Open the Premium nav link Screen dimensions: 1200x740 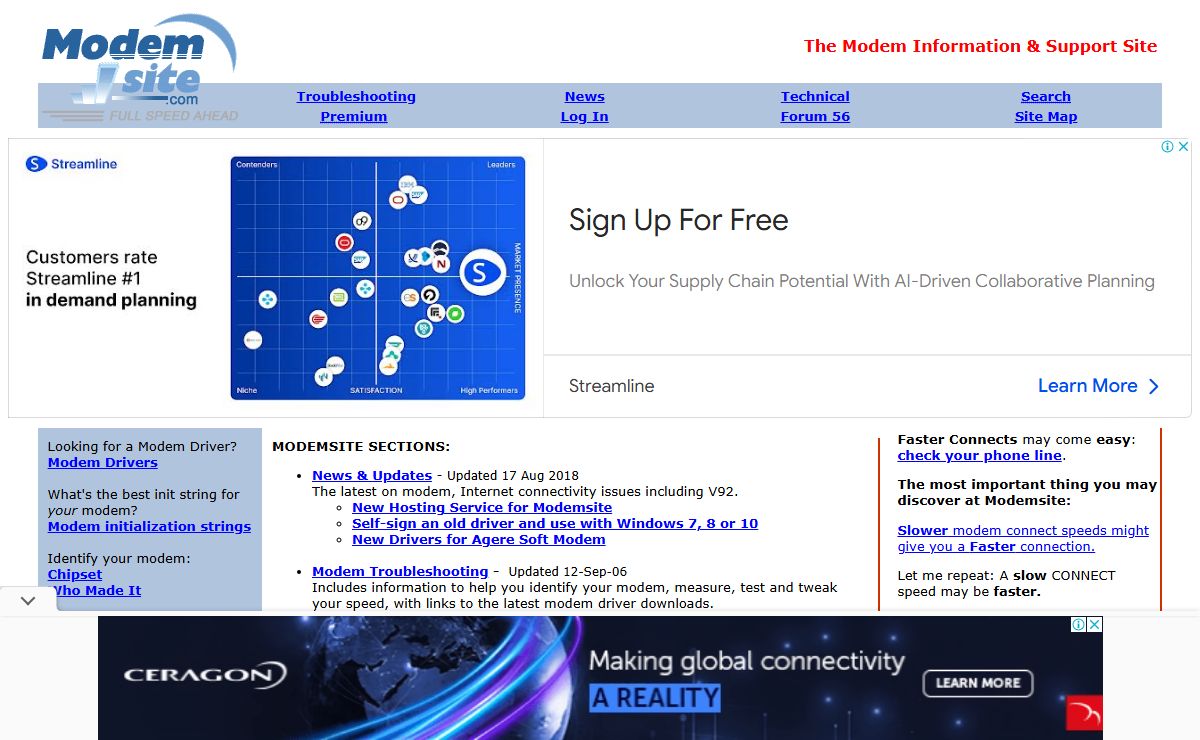354,117
